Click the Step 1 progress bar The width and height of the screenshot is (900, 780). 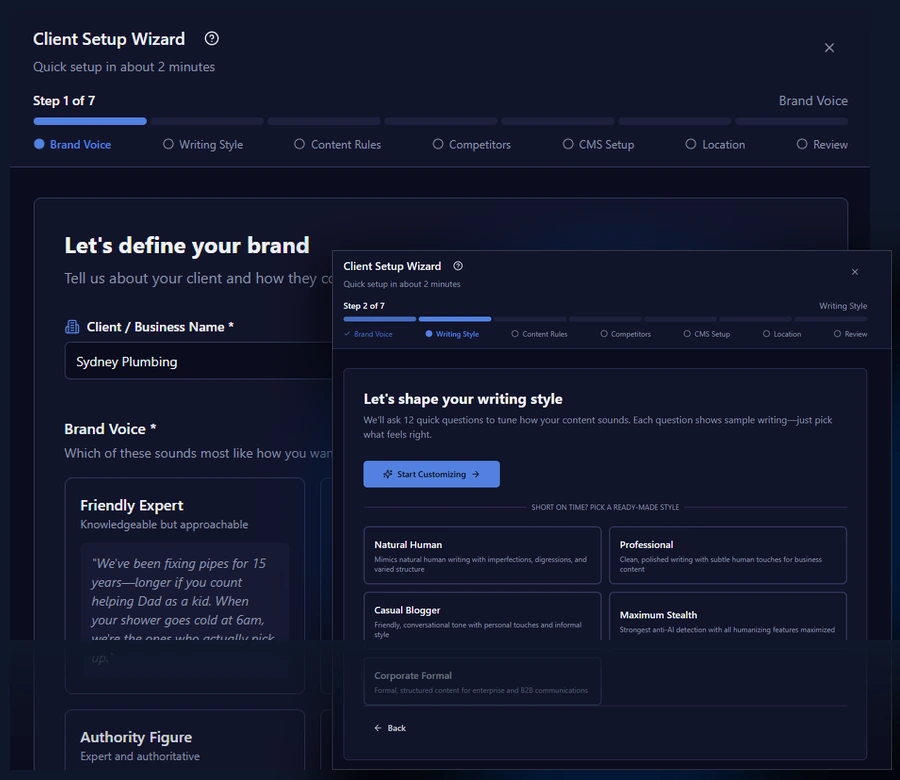coord(89,121)
